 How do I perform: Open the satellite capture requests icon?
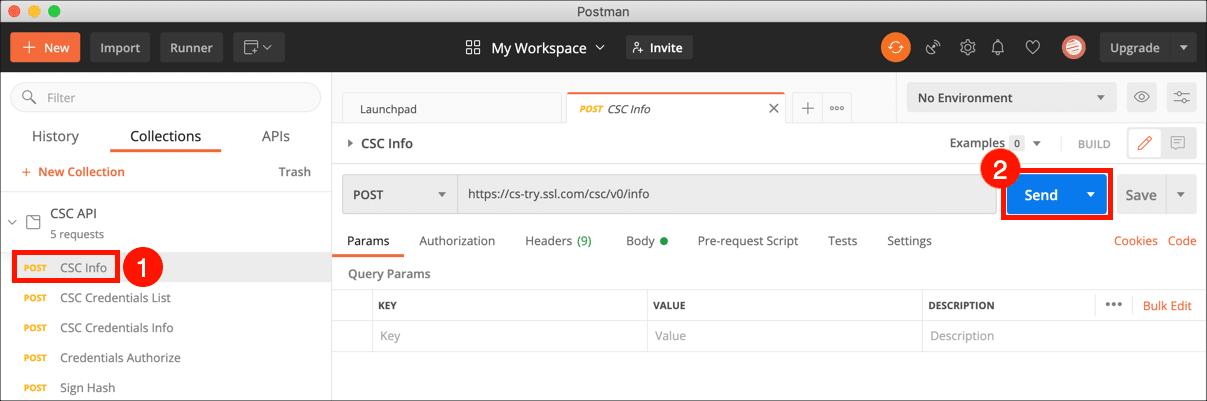point(932,47)
